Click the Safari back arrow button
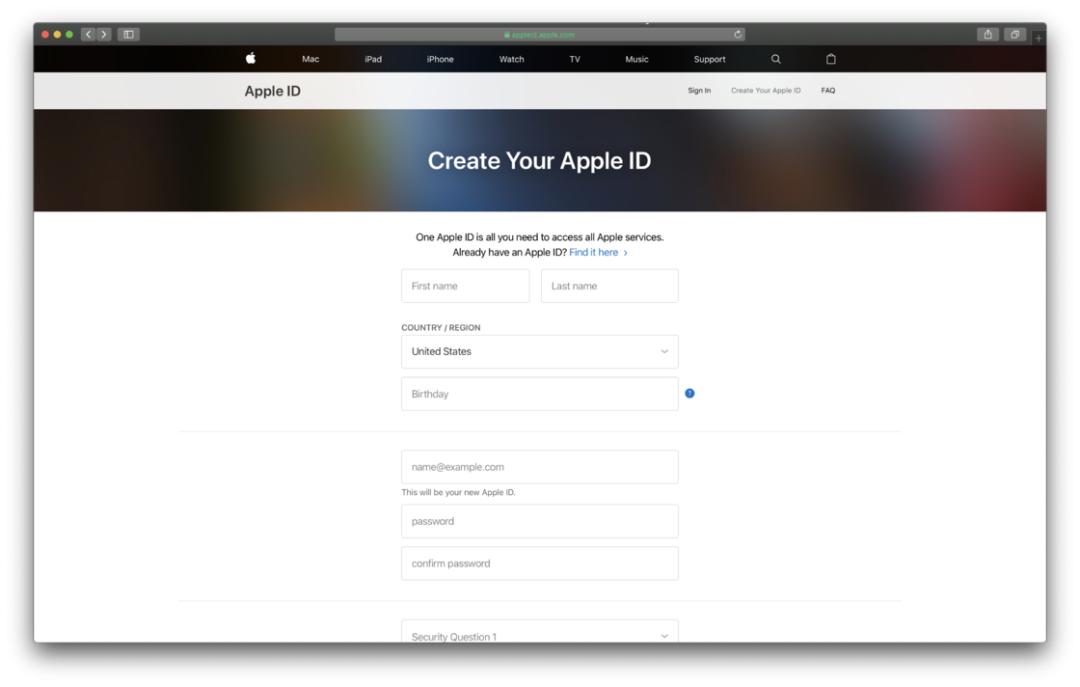 [88, 34]
